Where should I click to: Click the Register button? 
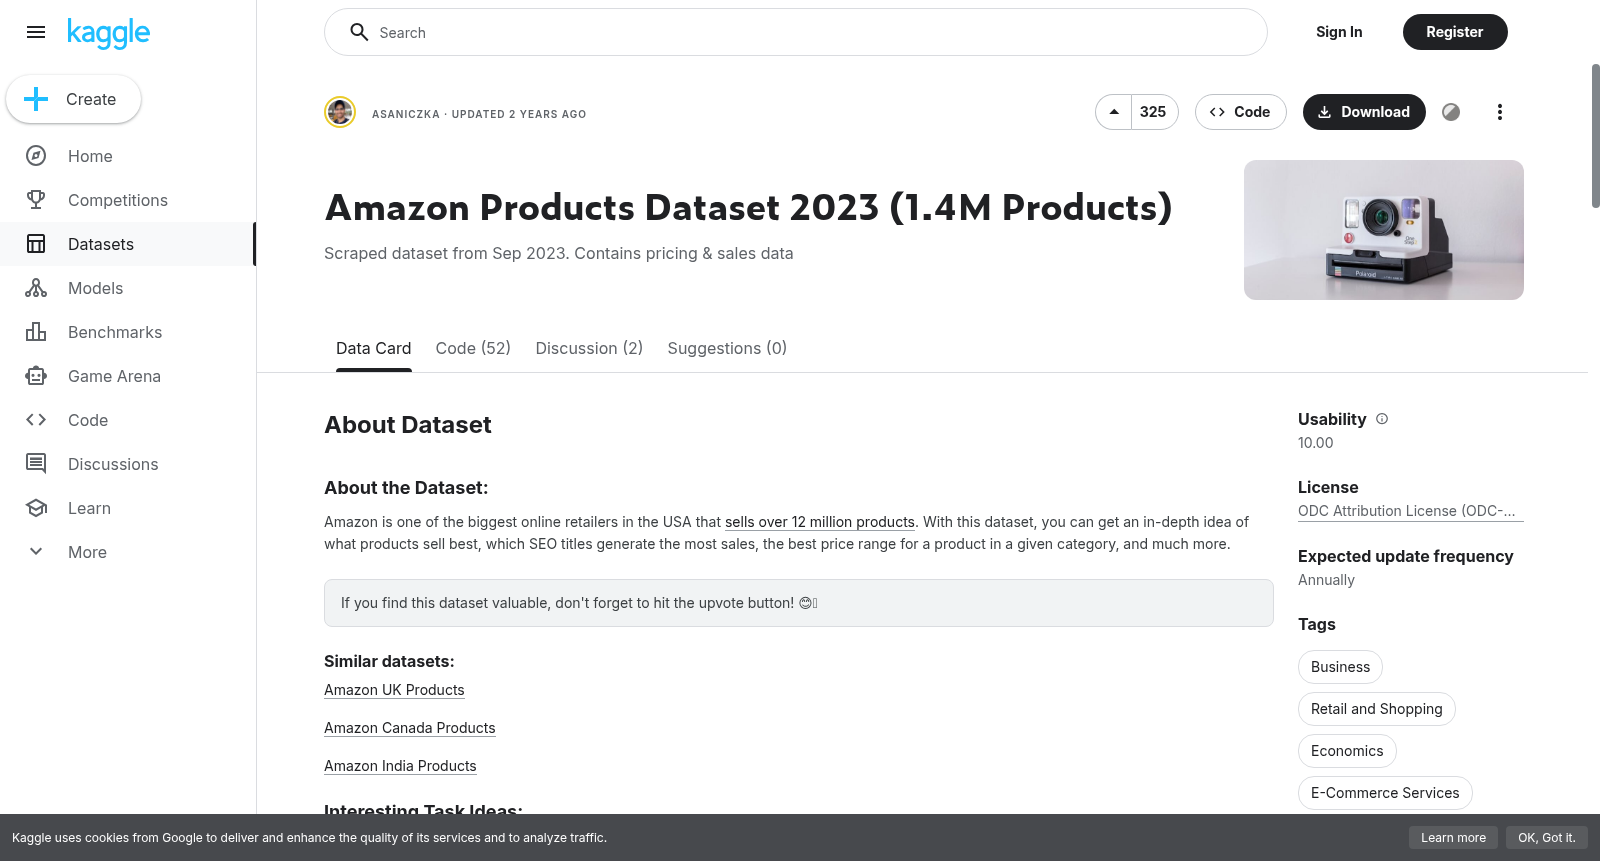[1455, 32]
